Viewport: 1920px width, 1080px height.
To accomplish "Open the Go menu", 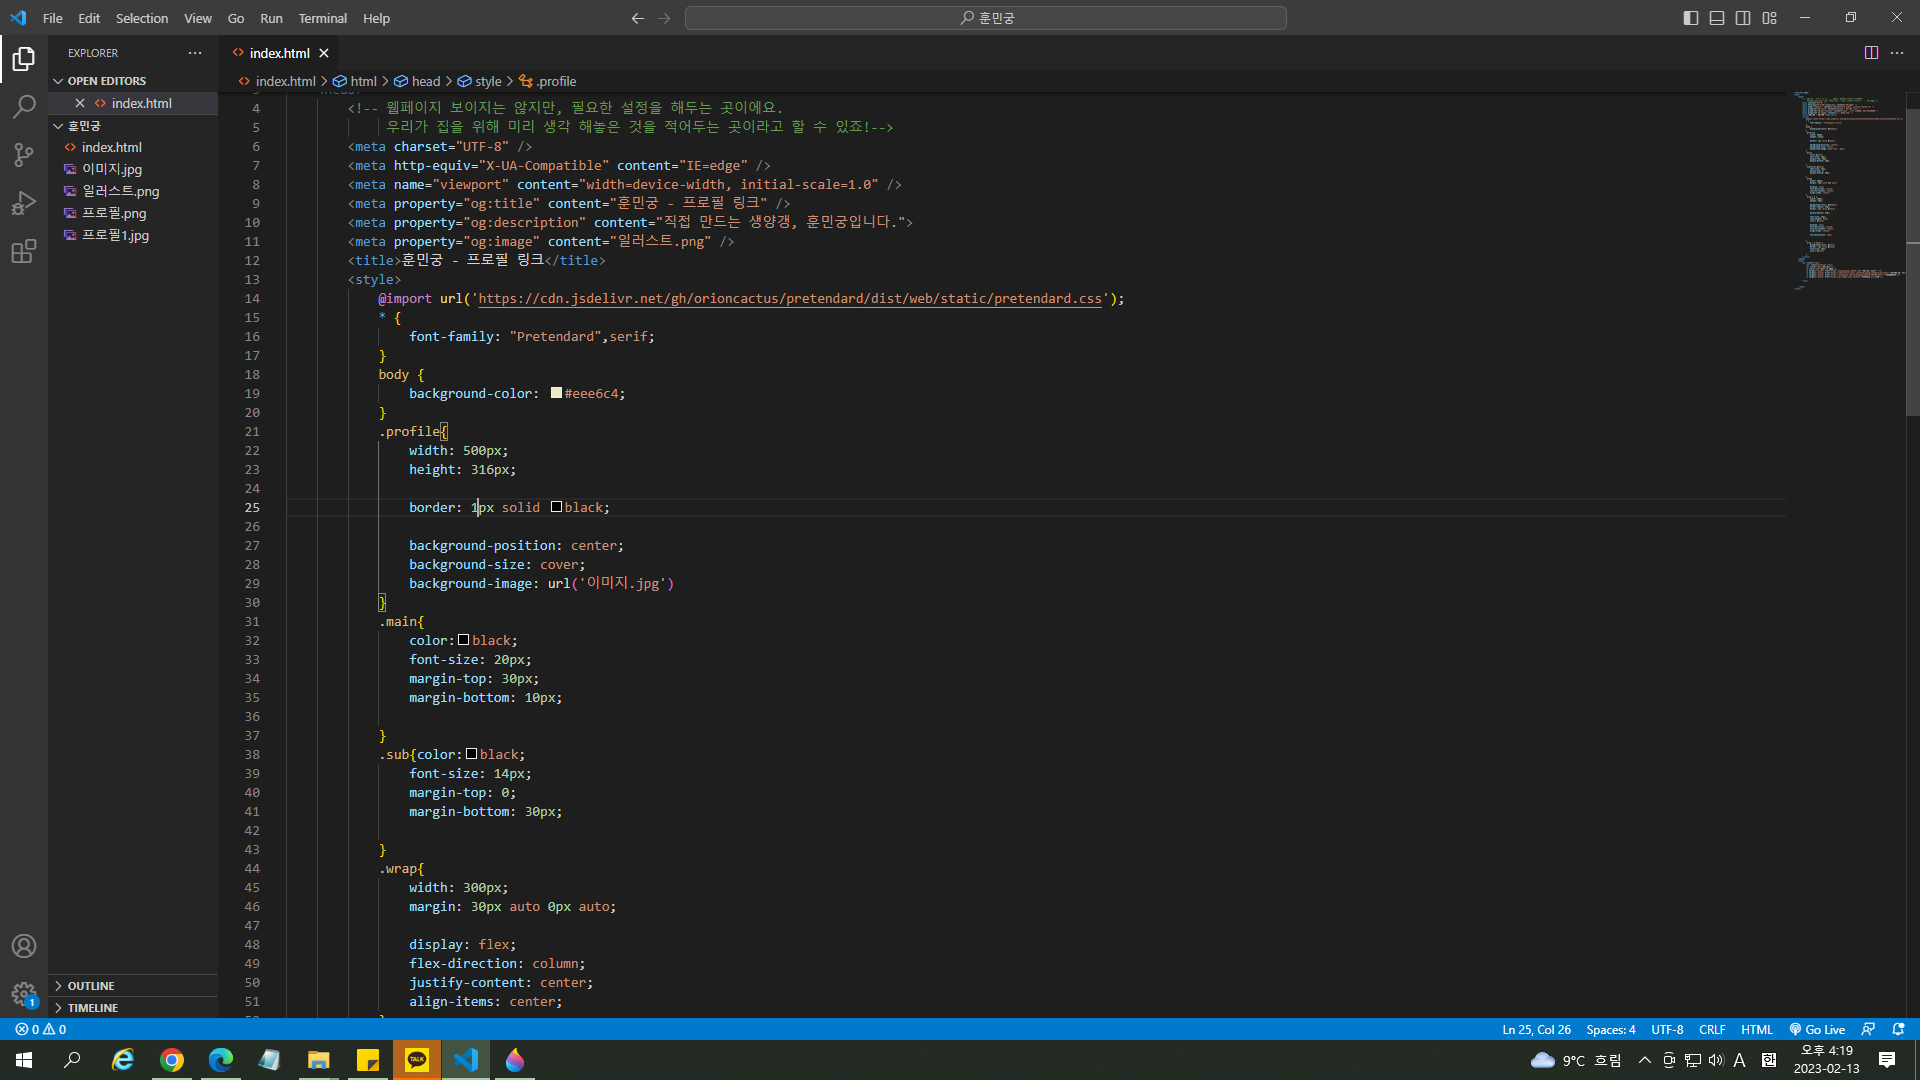I will coord(236,18).
